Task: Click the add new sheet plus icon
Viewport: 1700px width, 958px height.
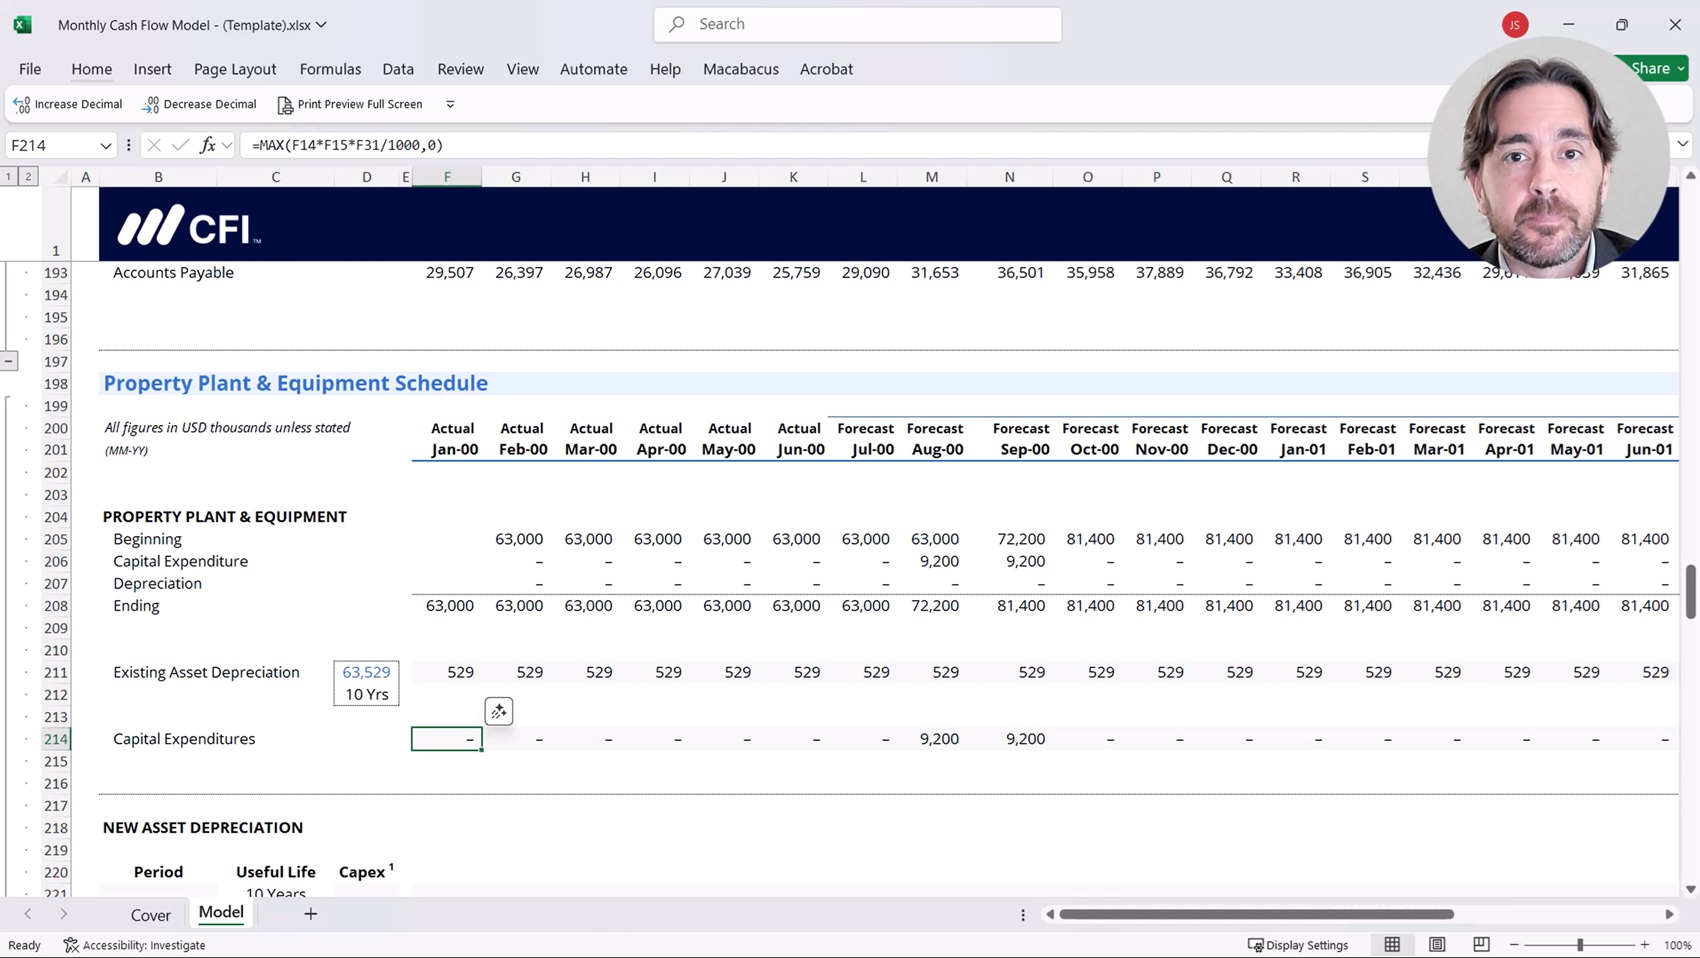Action: tap(311, 914)
